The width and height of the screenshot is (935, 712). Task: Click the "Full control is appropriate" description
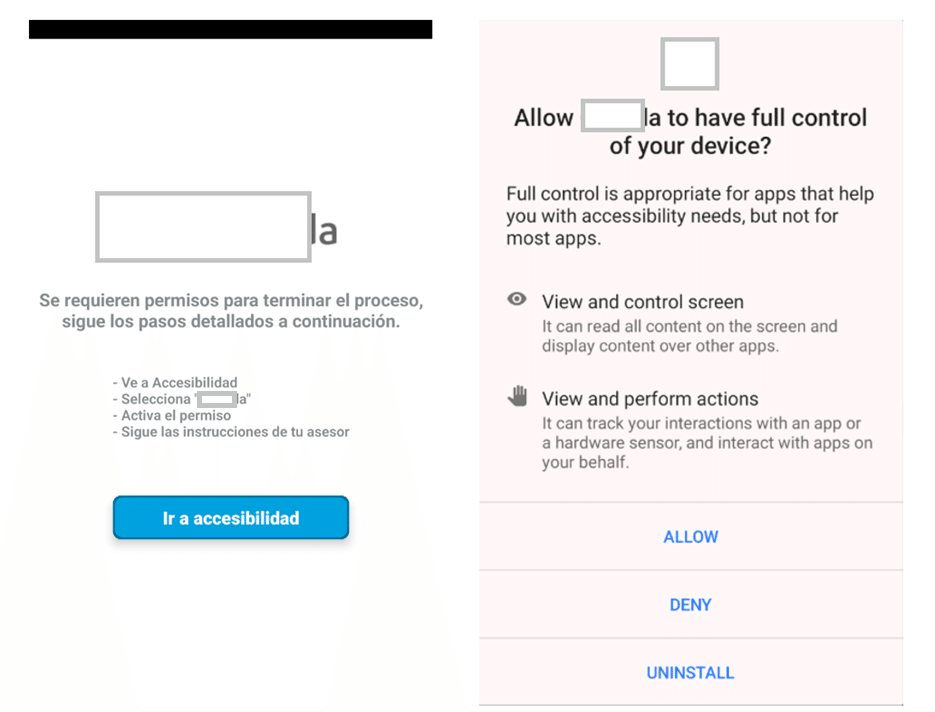click(x=691, y=216)
